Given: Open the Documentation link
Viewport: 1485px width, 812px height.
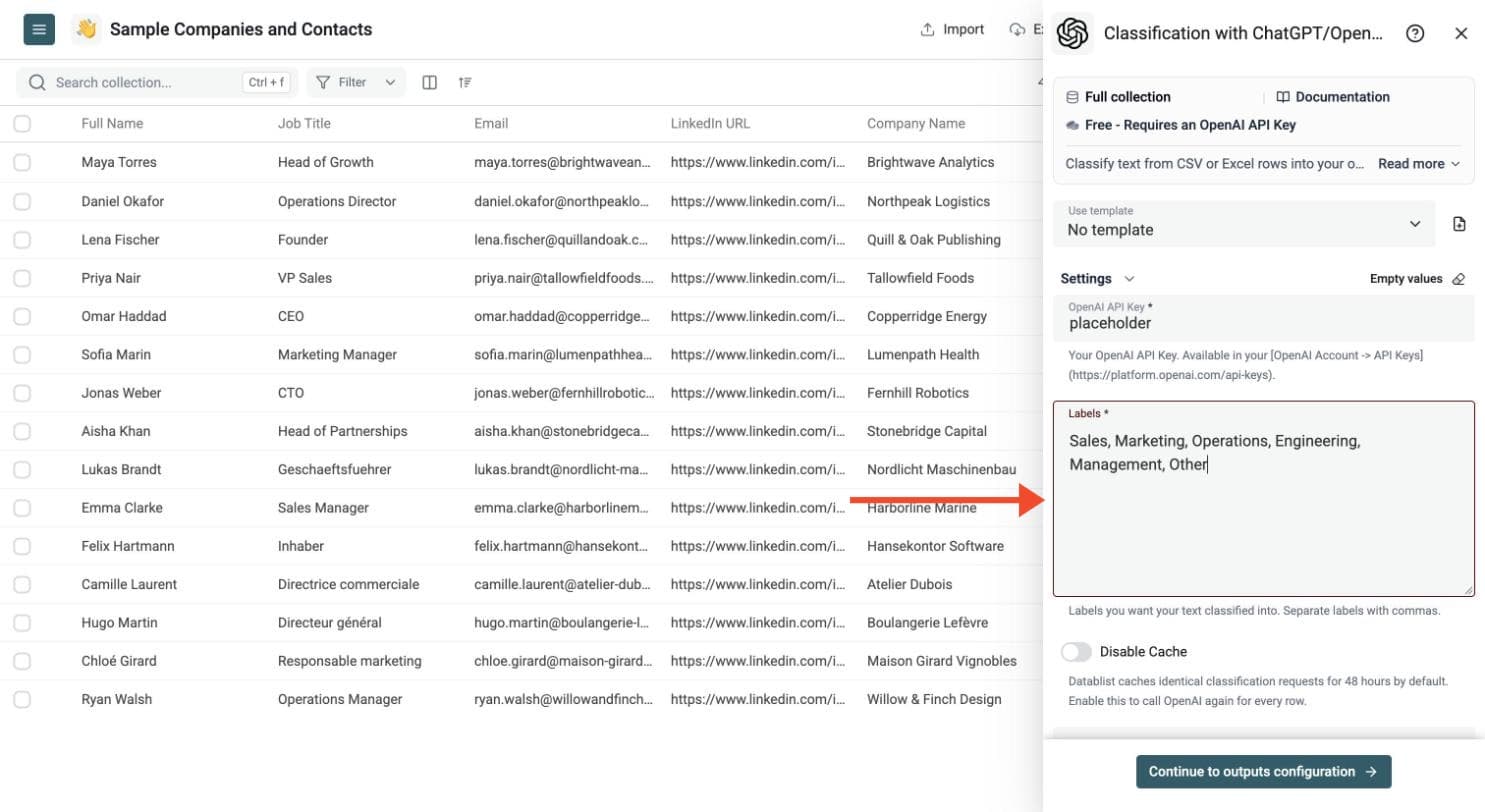Looking at the screenshot, I should [1333, 97].
